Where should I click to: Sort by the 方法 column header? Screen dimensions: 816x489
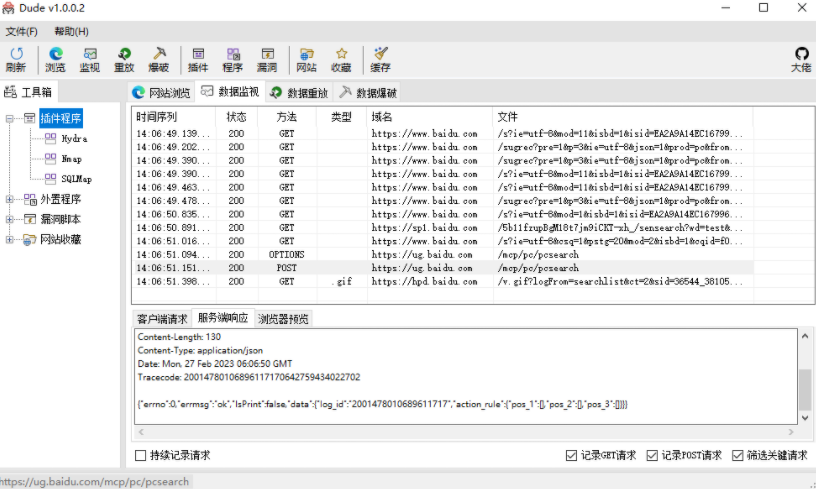[287, 117]
